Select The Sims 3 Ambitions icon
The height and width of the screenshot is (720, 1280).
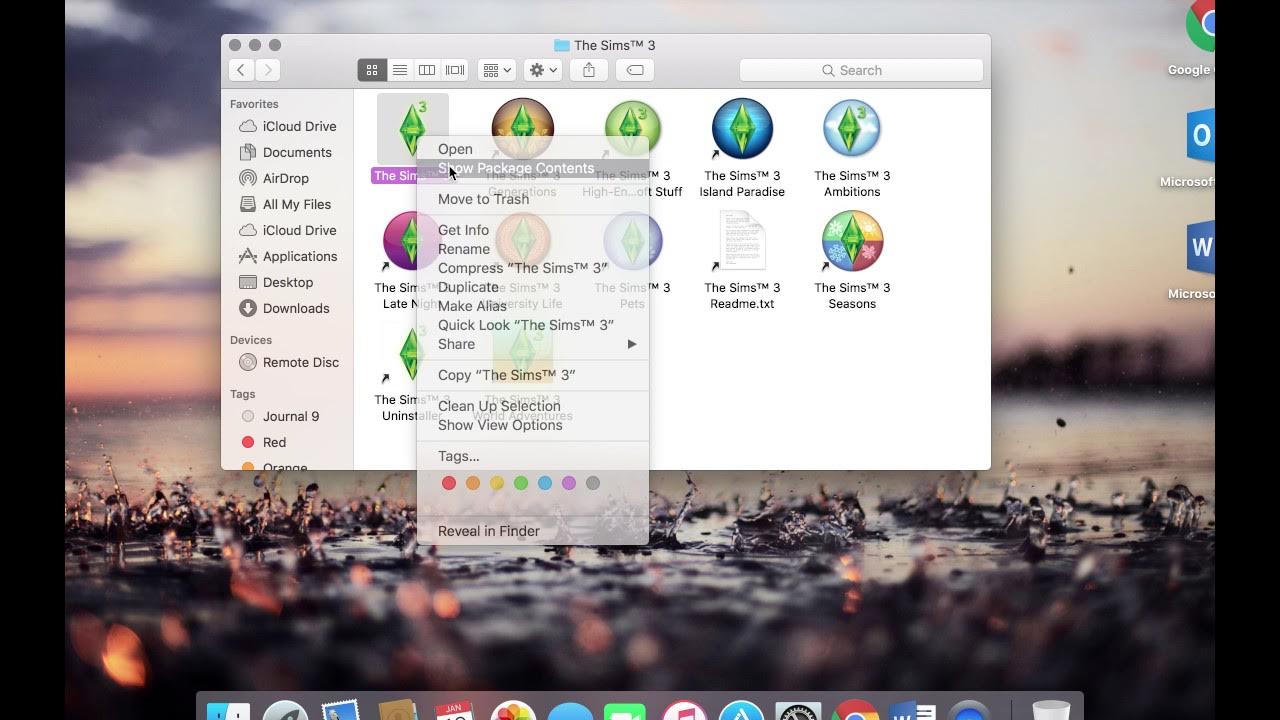(852, 129)
